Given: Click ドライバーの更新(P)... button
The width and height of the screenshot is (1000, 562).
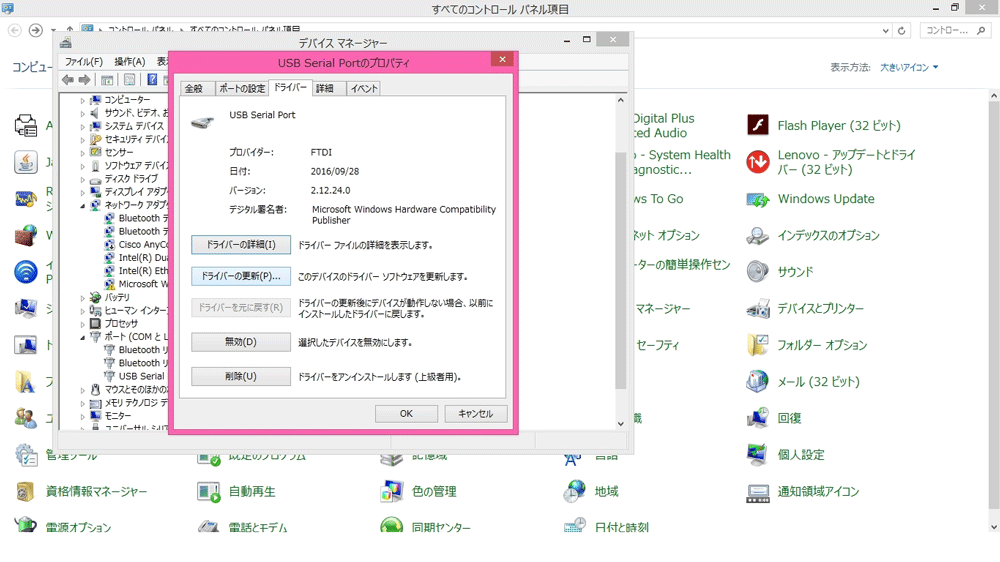Looking at the screenshot, I should pos(240,276).
